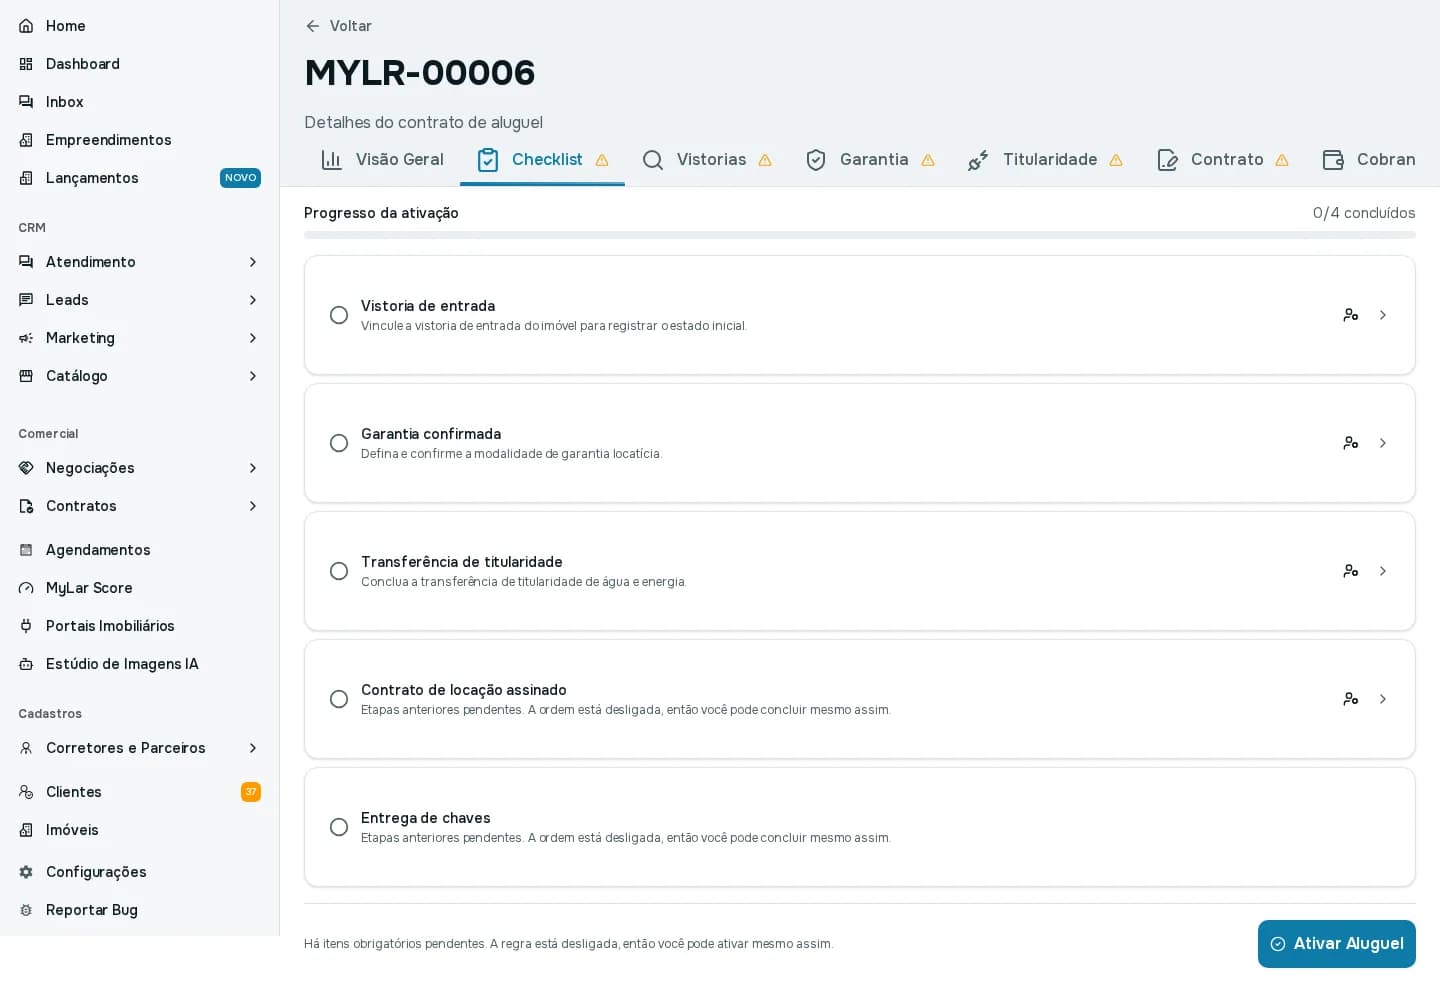Click the Ativar Aluguel button
The width and height of the screenshot is (1440, 992).
coord(1337,944)
